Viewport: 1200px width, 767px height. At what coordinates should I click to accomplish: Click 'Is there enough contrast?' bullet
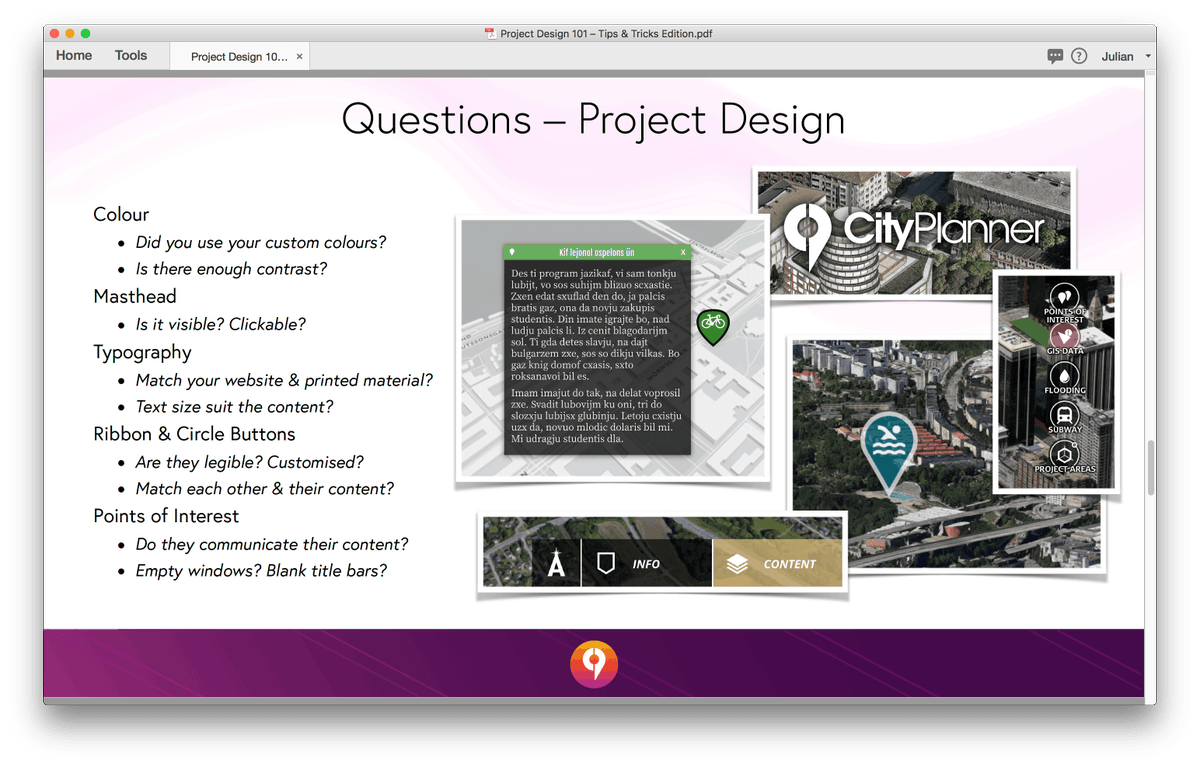coord(231,269)
